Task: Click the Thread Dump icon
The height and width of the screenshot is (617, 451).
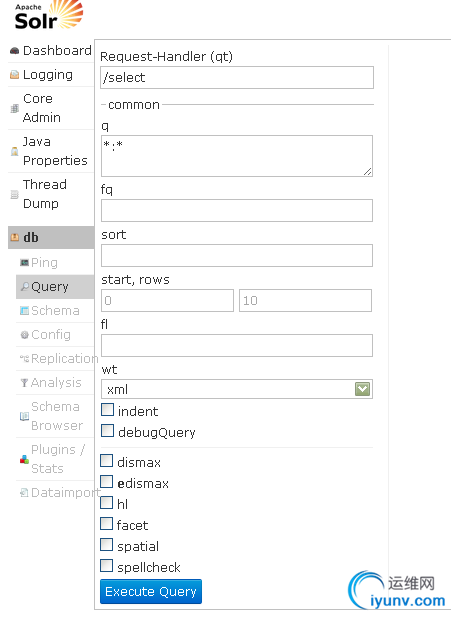Action: pos(15,194)
